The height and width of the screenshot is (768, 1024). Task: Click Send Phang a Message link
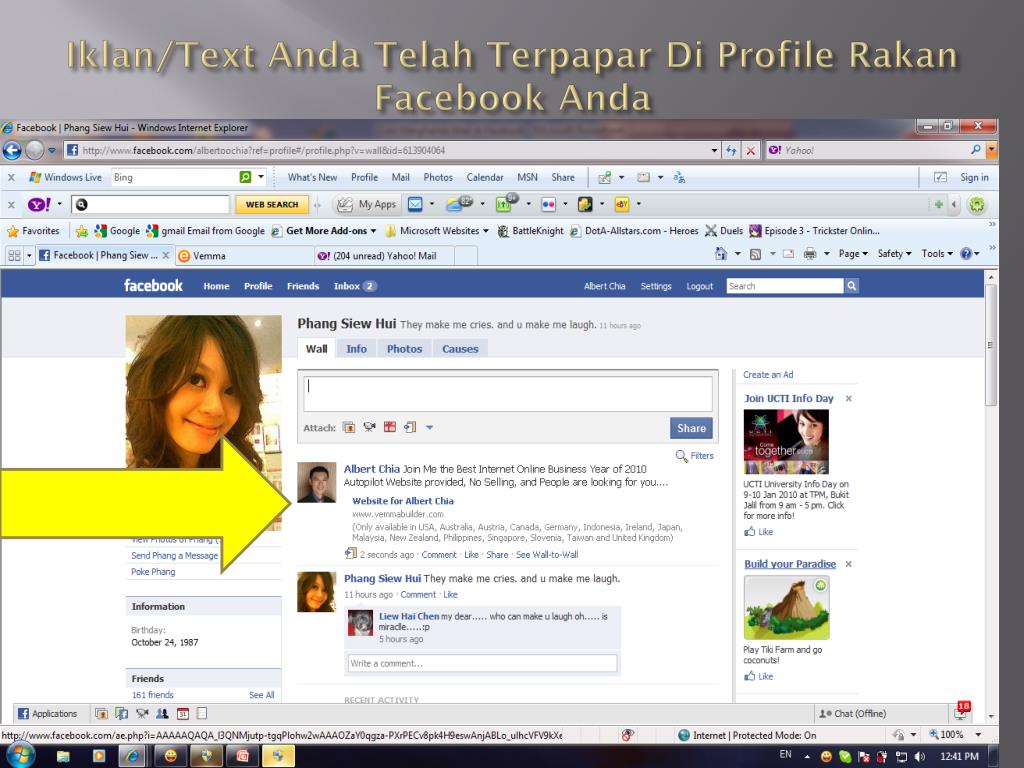tap(174, 555)
